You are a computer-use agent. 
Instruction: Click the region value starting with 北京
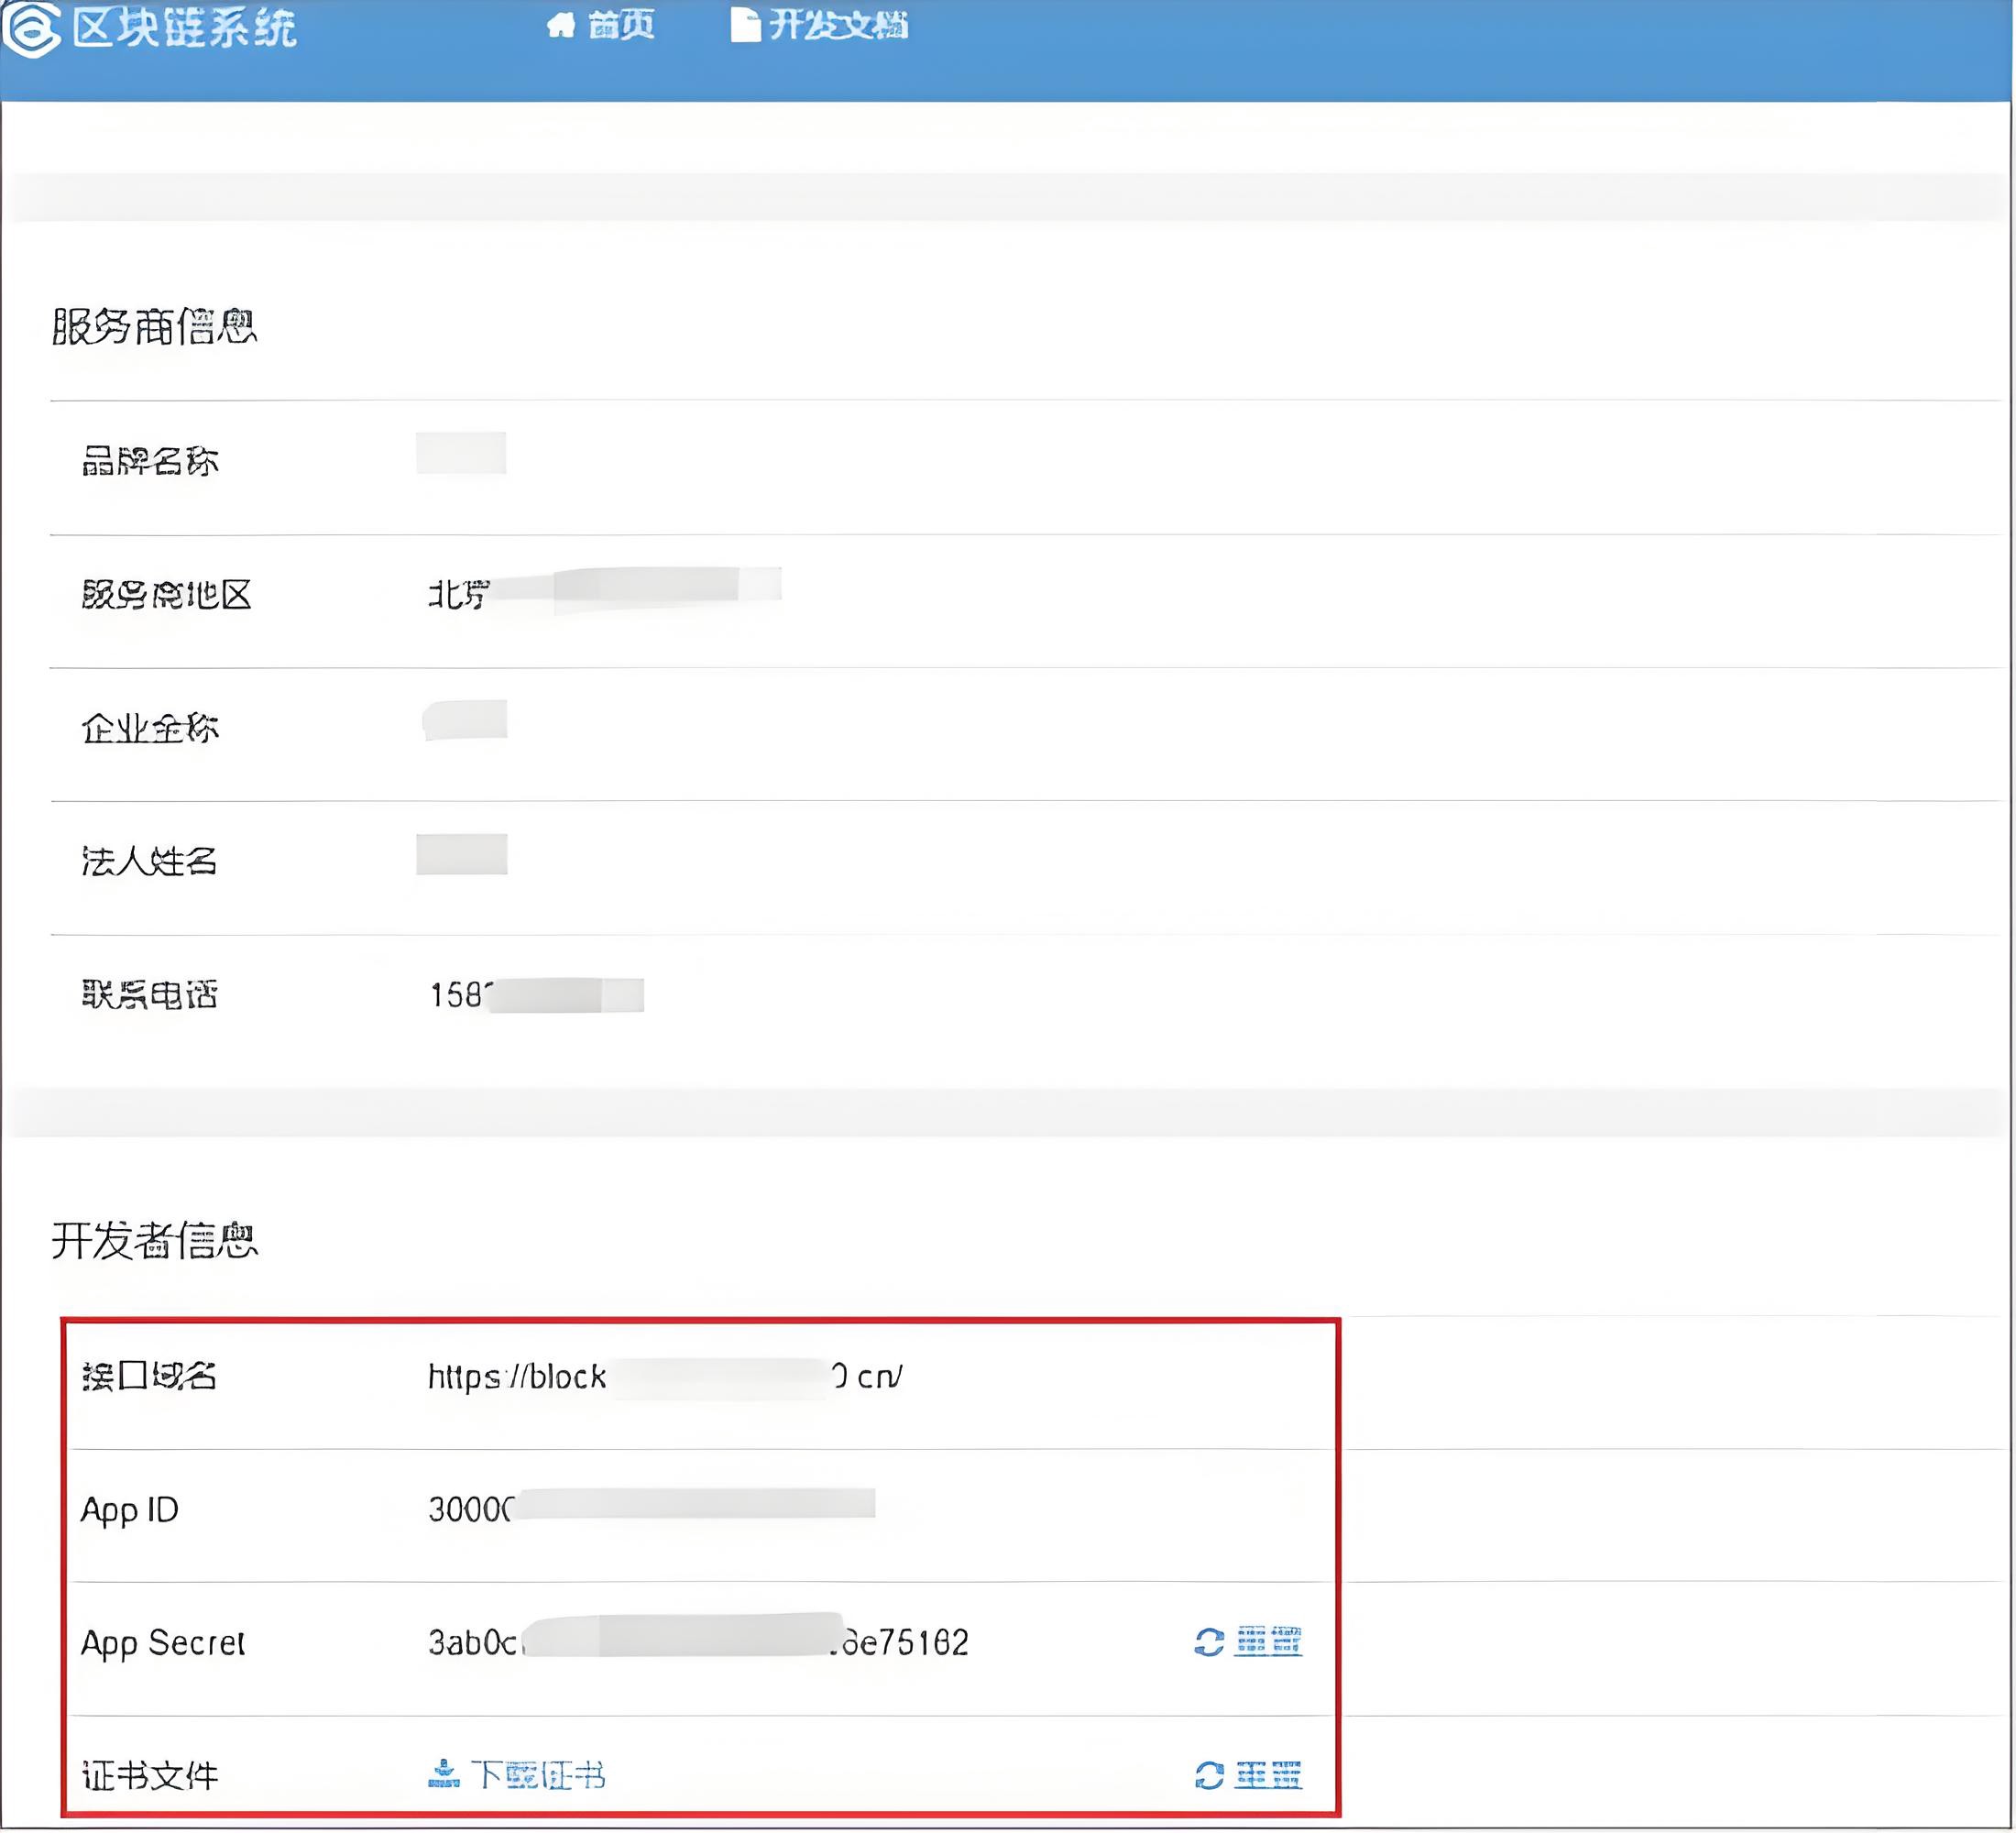[x=604, y=591]
